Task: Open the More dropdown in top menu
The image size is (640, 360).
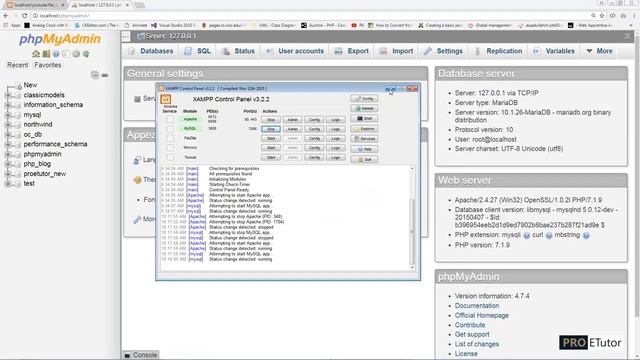Action: (599, 51)
